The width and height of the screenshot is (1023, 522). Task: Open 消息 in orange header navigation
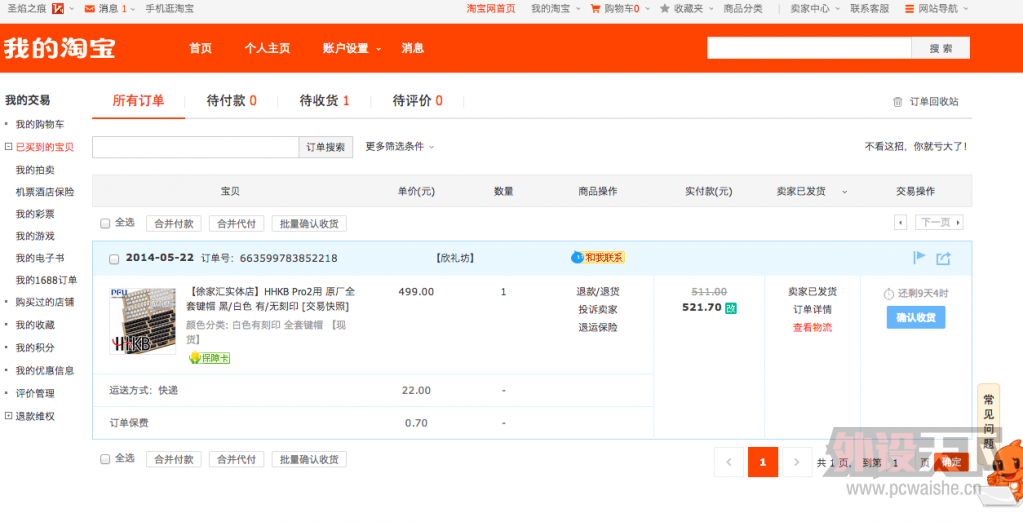pos(412,48)
